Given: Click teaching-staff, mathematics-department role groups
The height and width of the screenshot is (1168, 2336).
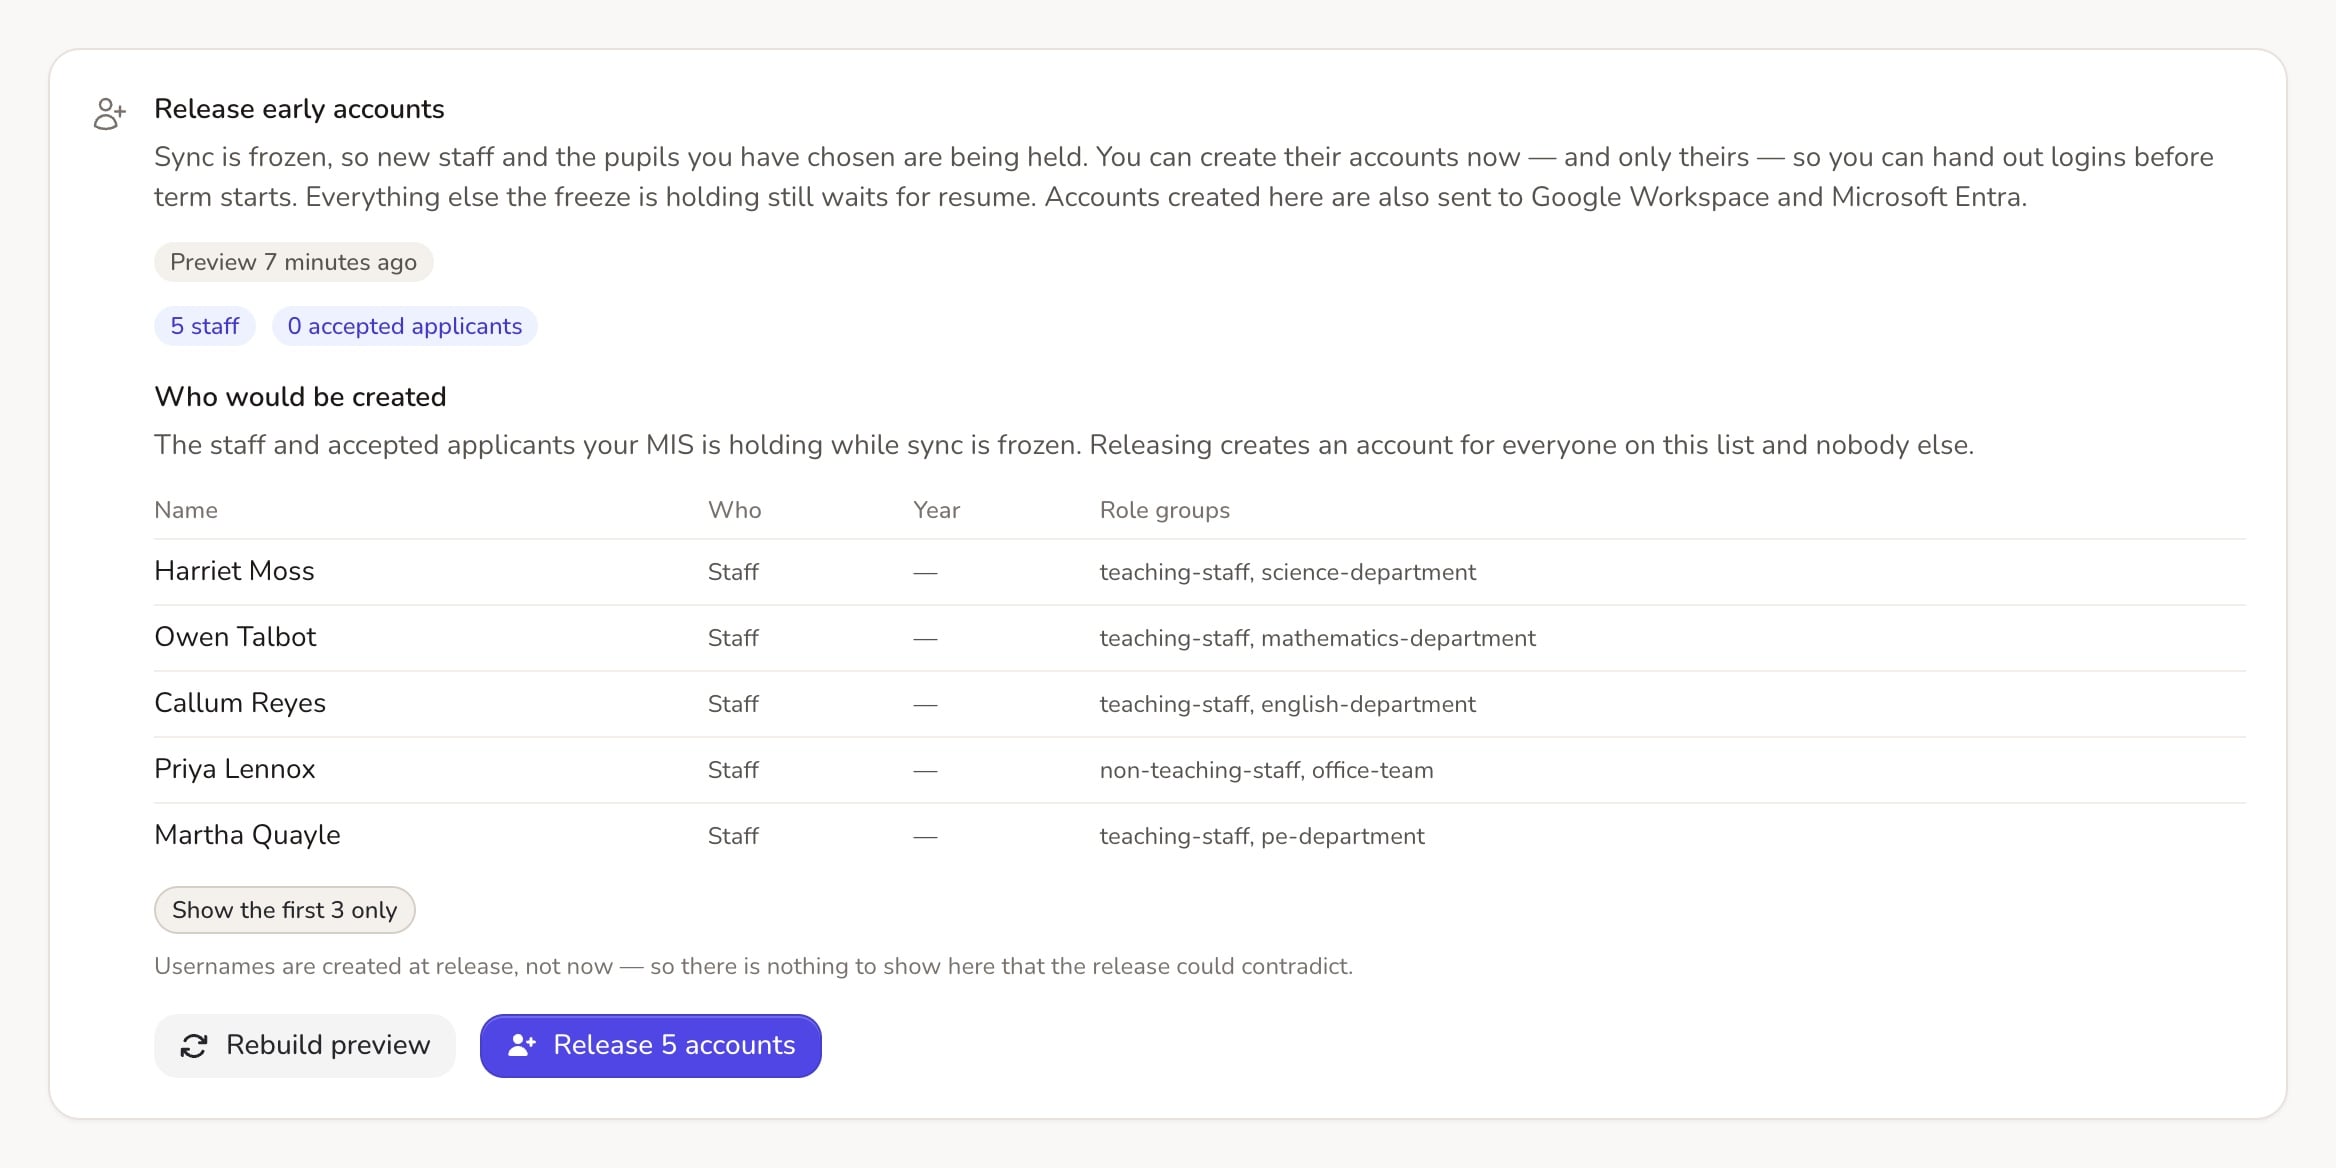Looking at the screenshot, I should tap(1318, 638).
